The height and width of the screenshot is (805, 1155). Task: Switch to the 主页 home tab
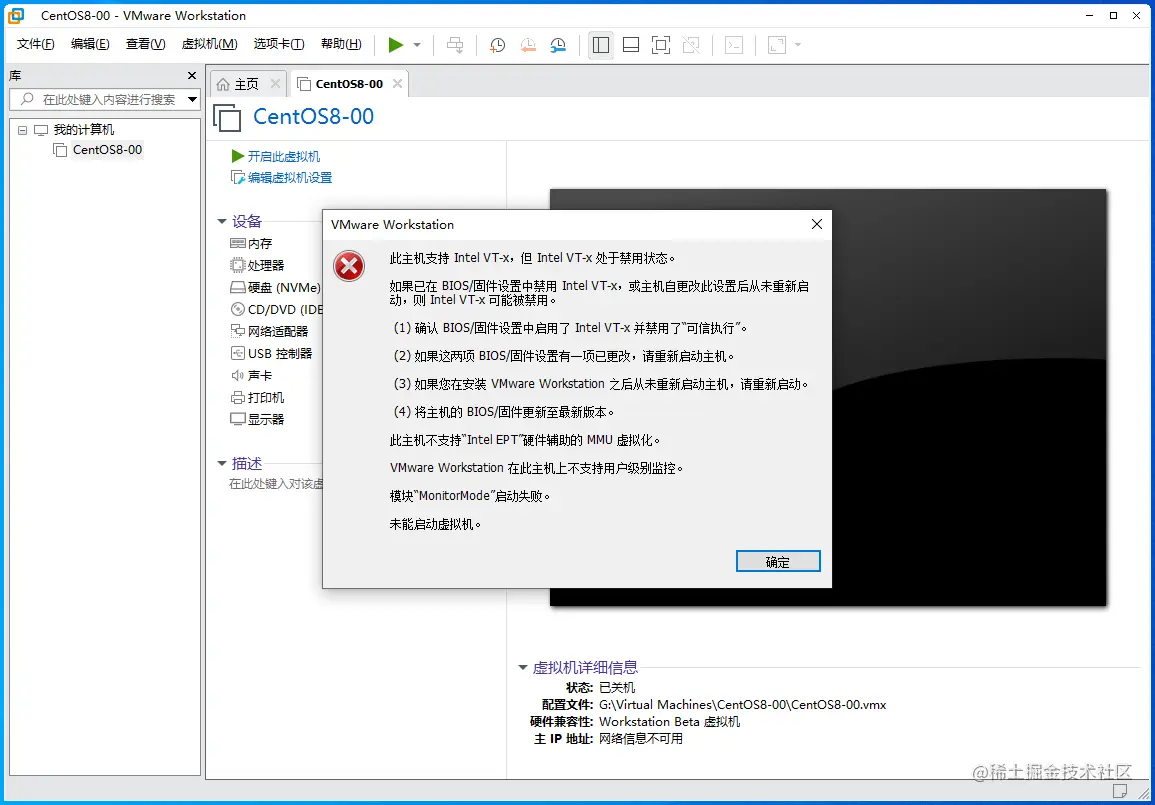pos(247,83)
